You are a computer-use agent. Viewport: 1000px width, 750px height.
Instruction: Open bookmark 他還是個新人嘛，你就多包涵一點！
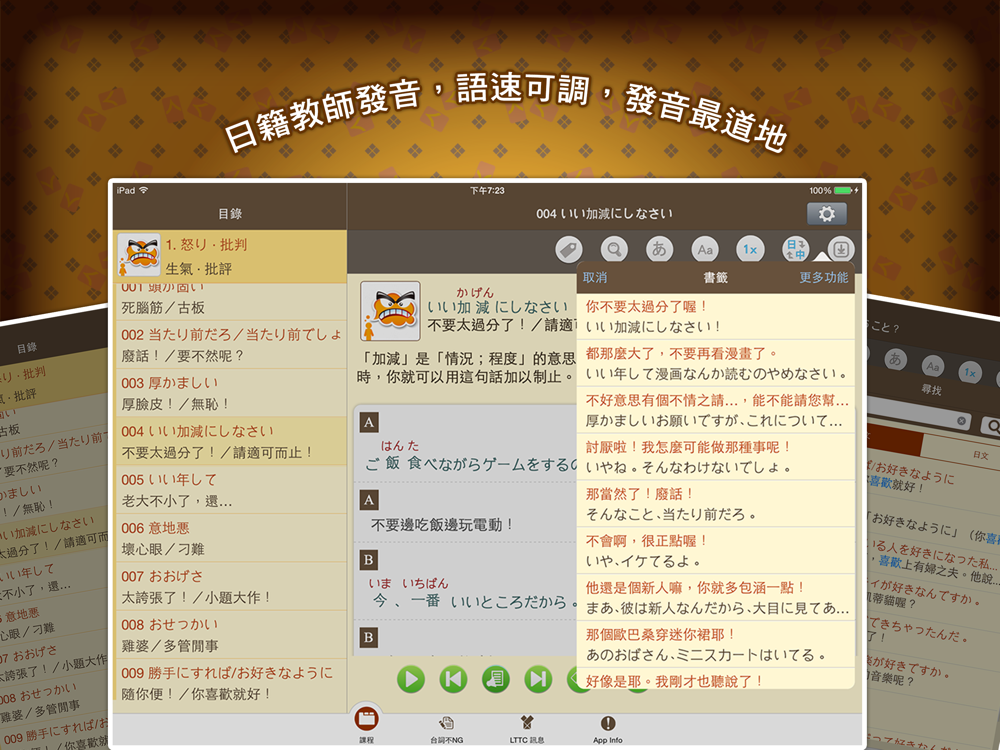[716, 598]
